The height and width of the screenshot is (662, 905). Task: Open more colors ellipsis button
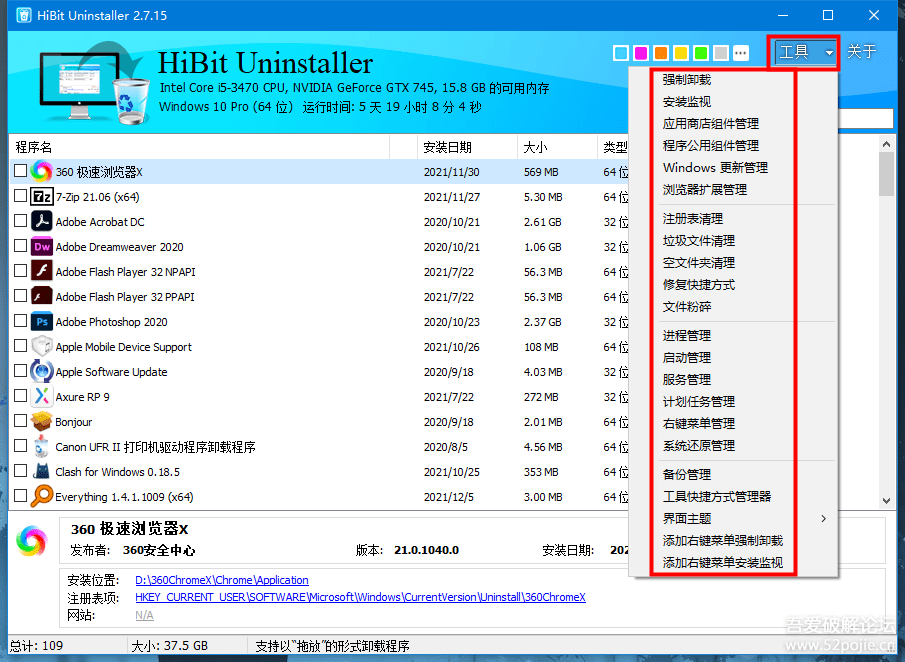tap(741, 53)
